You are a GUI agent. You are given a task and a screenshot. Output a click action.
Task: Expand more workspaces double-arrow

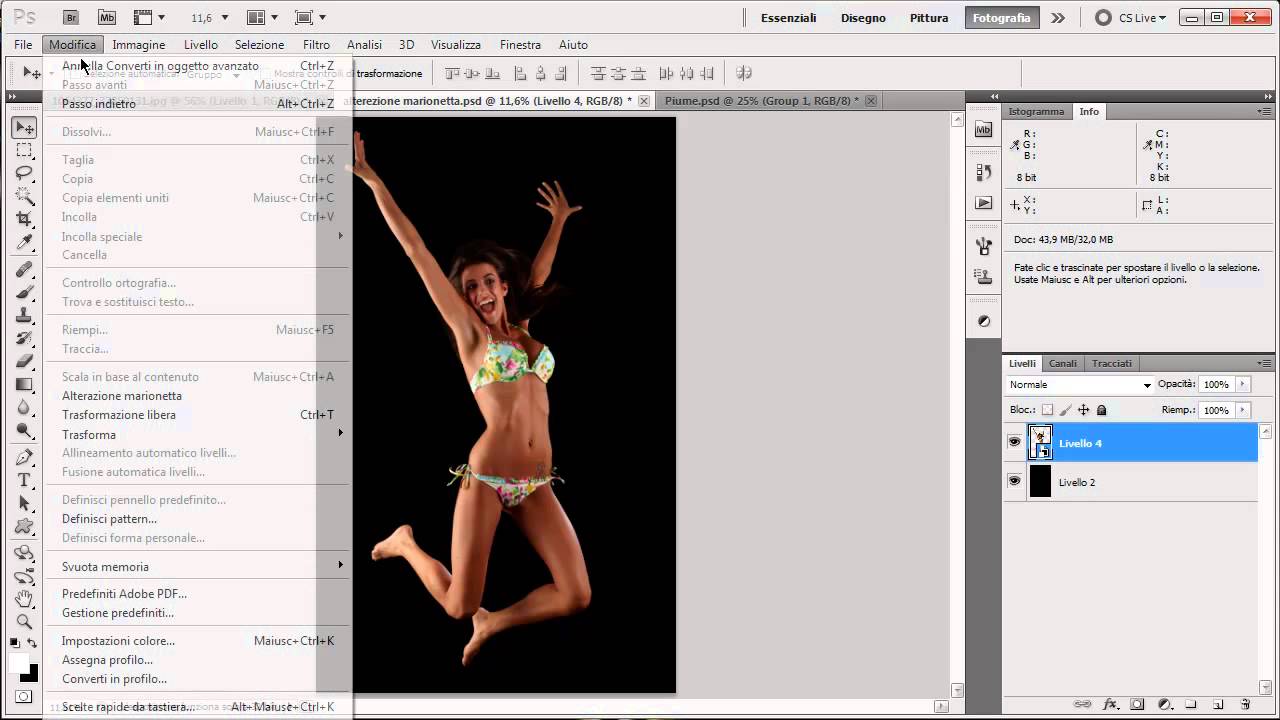pyautogui.click(x=1058, y=18)
